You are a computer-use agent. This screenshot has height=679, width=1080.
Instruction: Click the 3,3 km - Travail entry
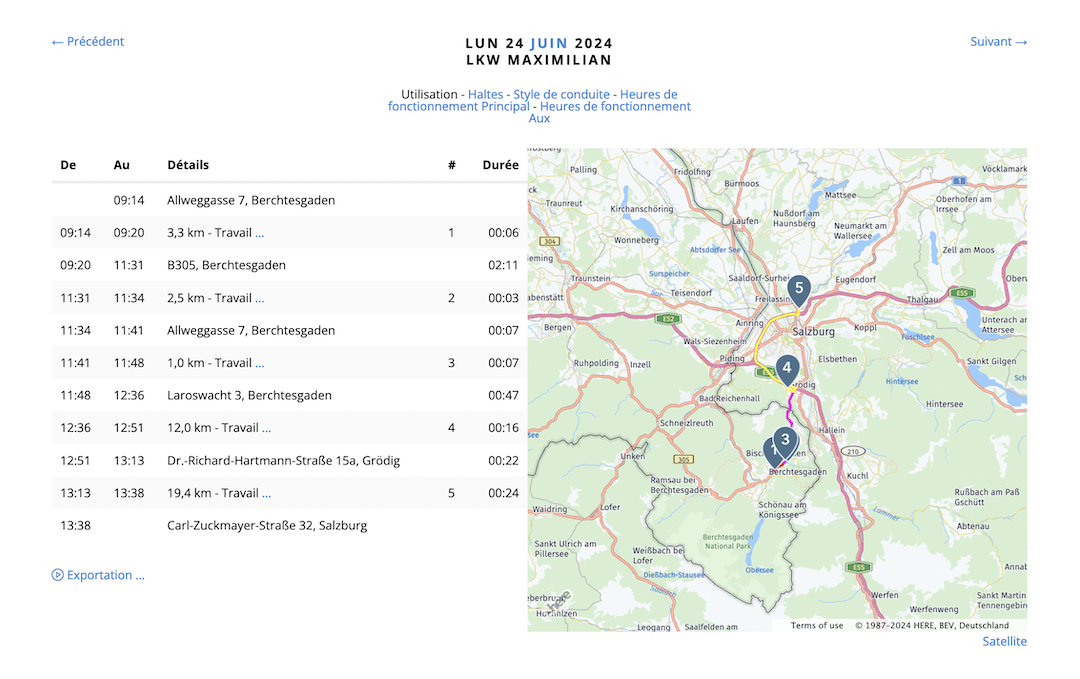tap(209, 233)
